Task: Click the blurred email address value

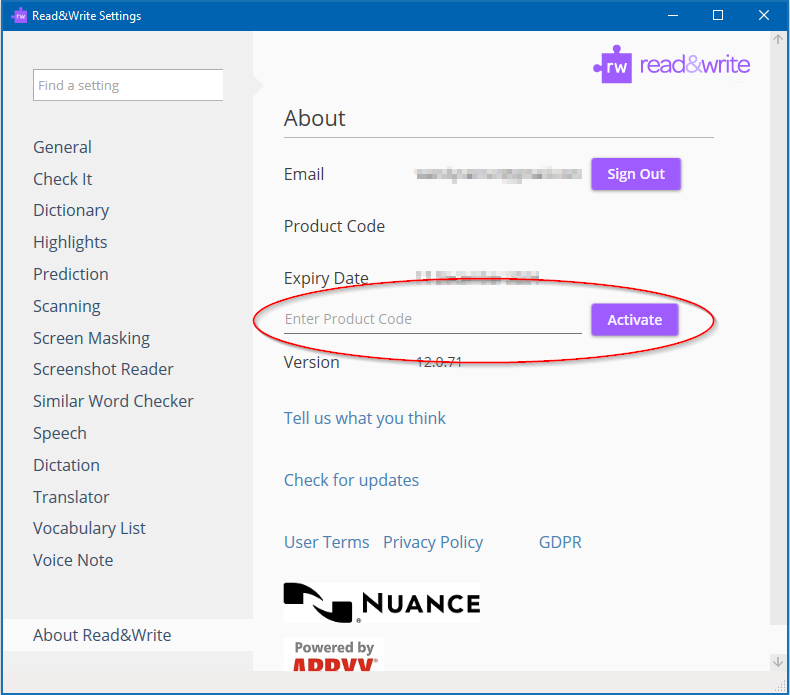Action: 498,174
